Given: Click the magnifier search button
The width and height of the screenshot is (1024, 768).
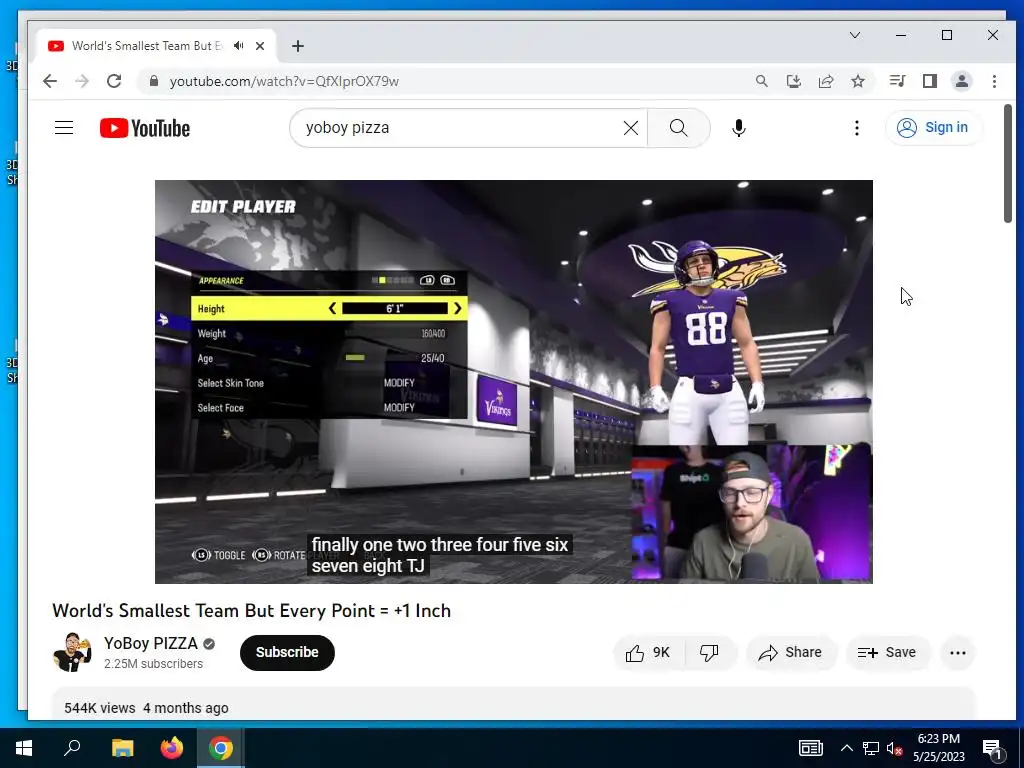Looking at the screenshot, I should (x=679, y=128).
